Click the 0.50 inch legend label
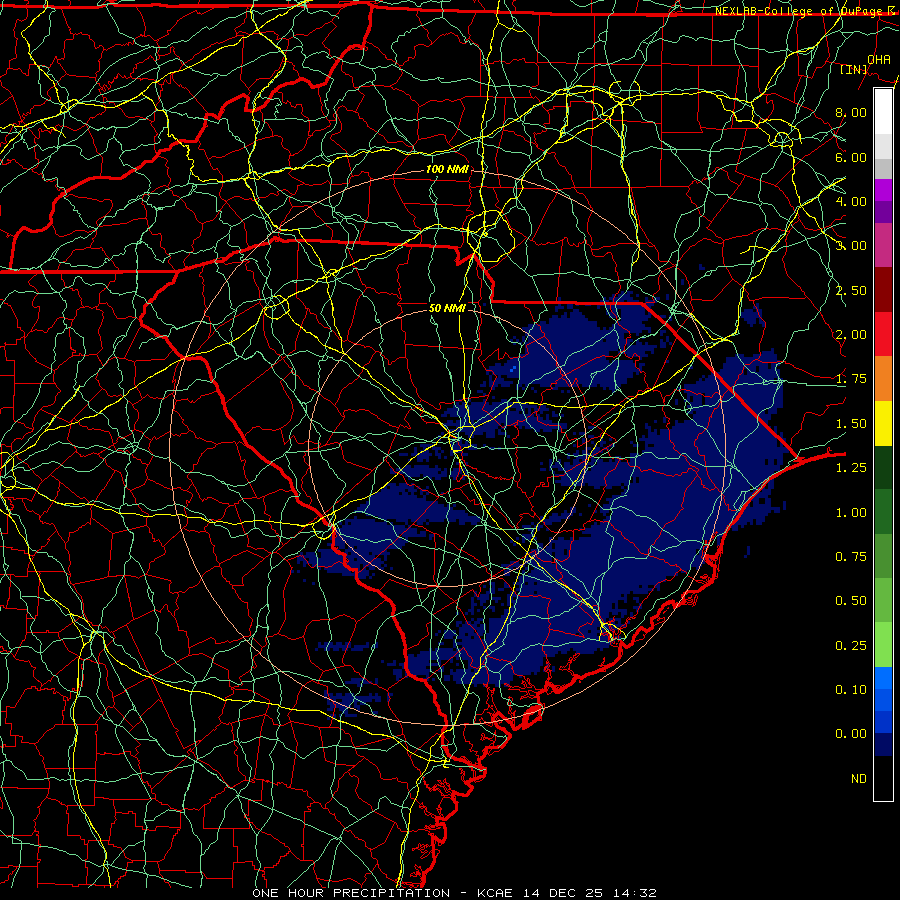900x900 pixels. tap(851, 601)
